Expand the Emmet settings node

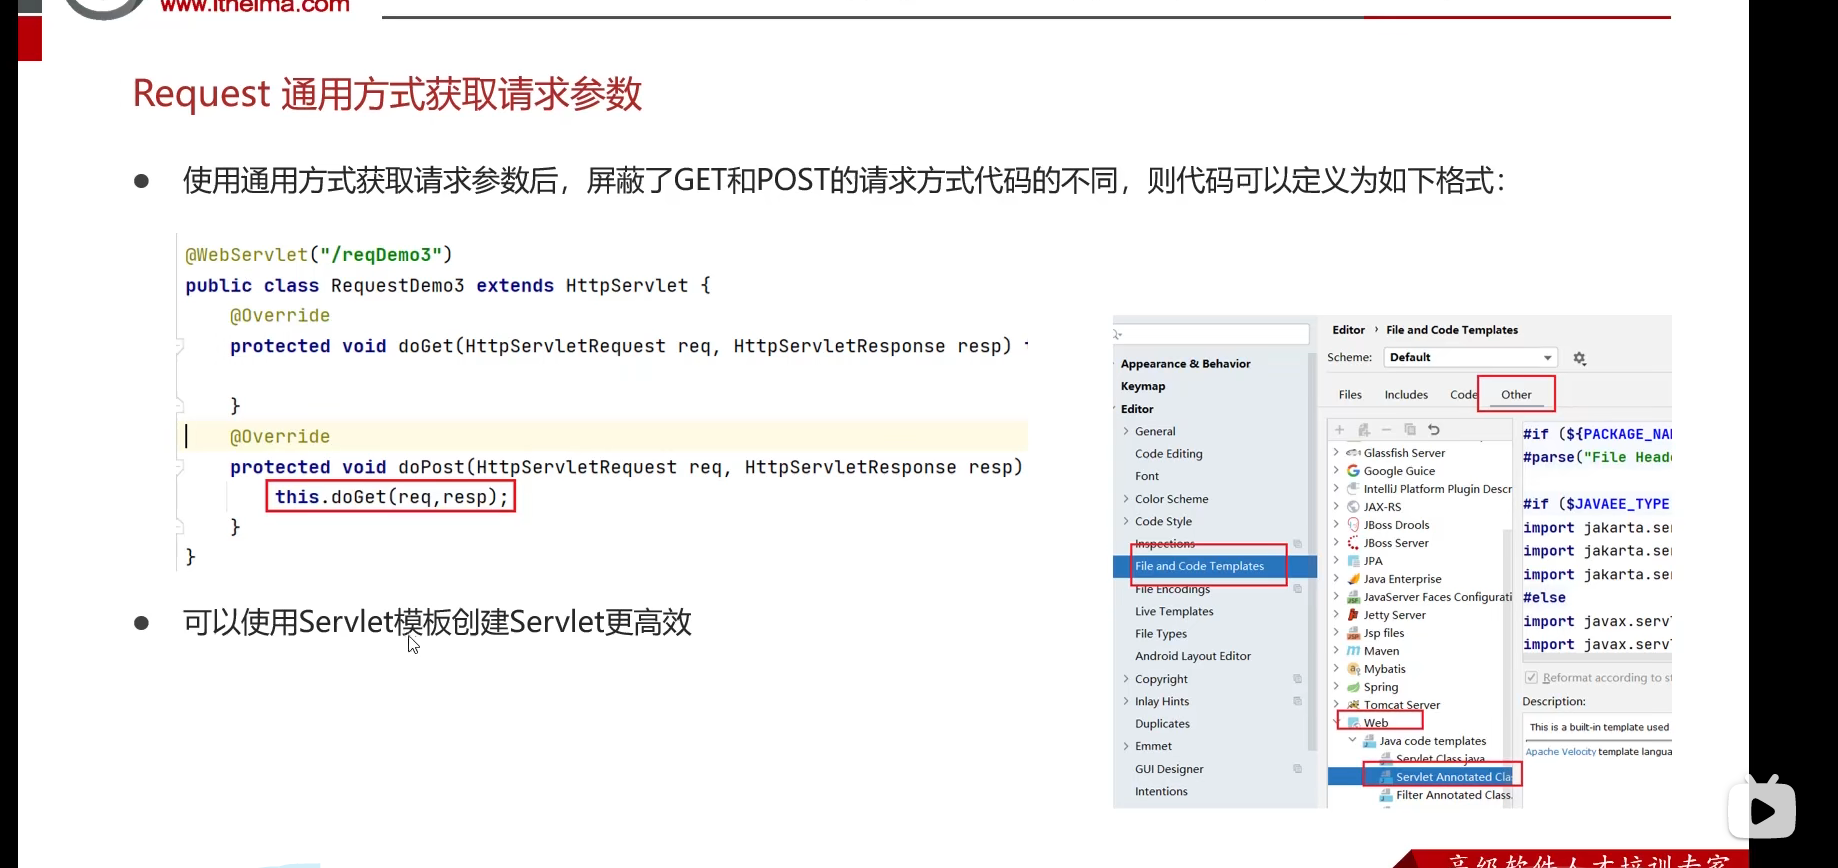[1126, 747]
